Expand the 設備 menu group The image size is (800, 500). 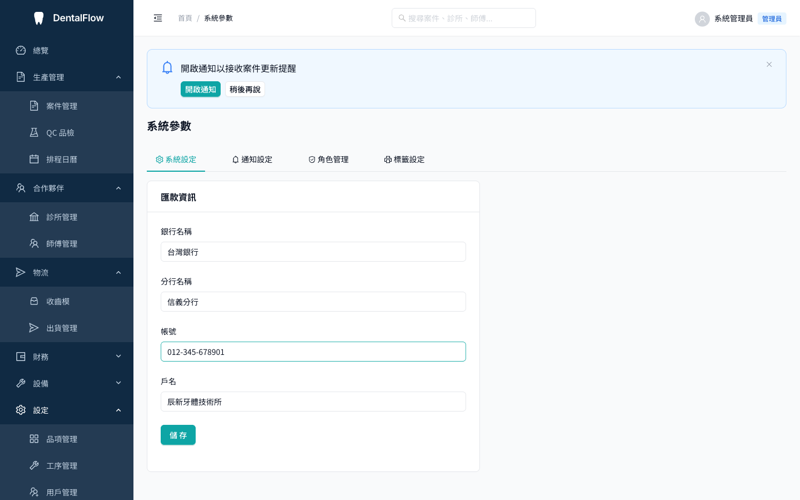pyautogui.click(x=67, y=383)
